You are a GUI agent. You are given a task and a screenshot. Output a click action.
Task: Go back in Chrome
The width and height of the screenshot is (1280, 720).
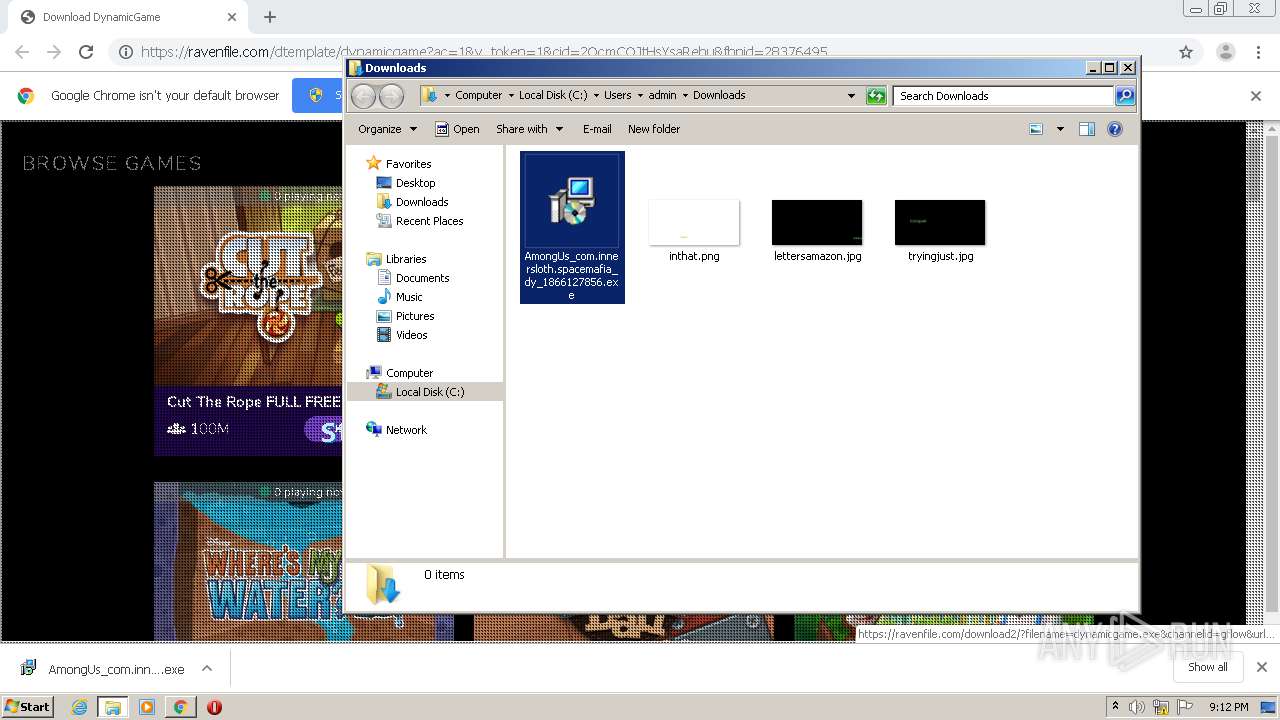click(22, 52)
